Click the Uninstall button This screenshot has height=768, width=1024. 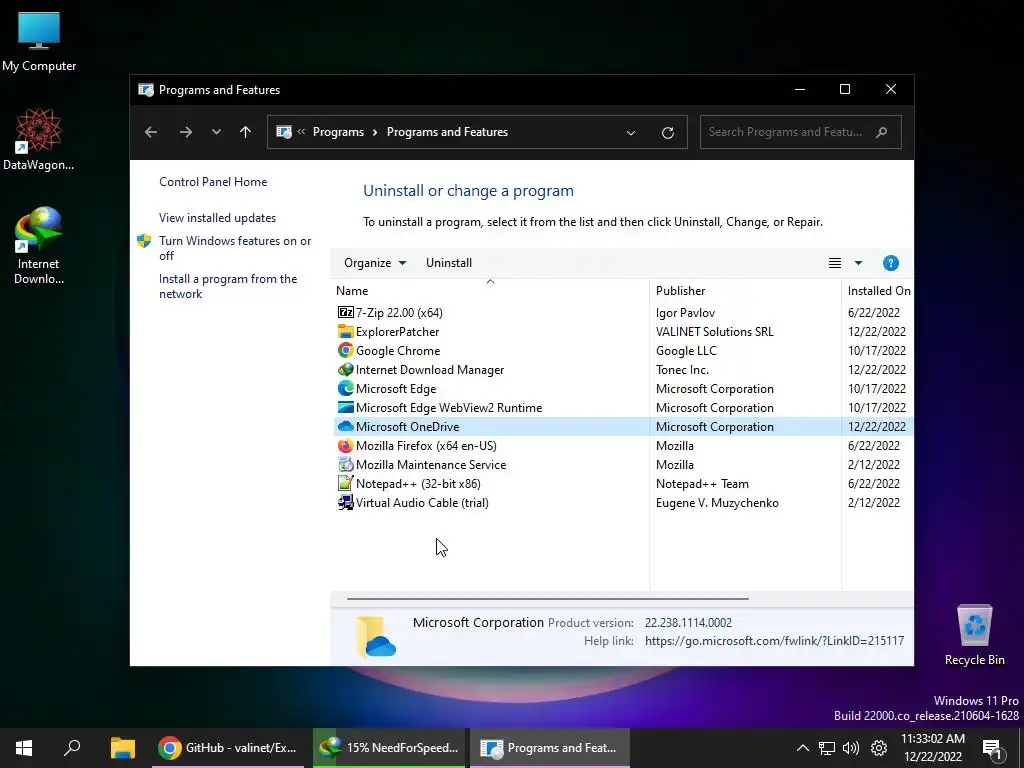tap(449, 263)
